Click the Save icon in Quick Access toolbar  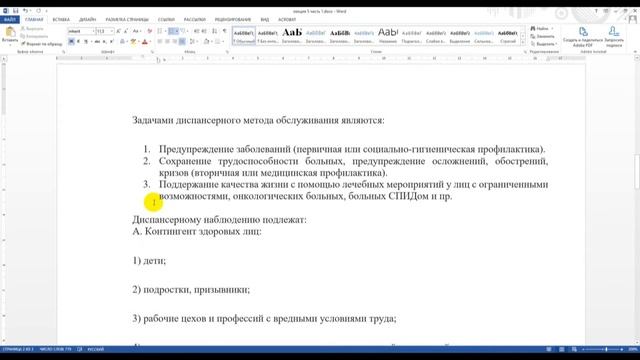[16, 11]
